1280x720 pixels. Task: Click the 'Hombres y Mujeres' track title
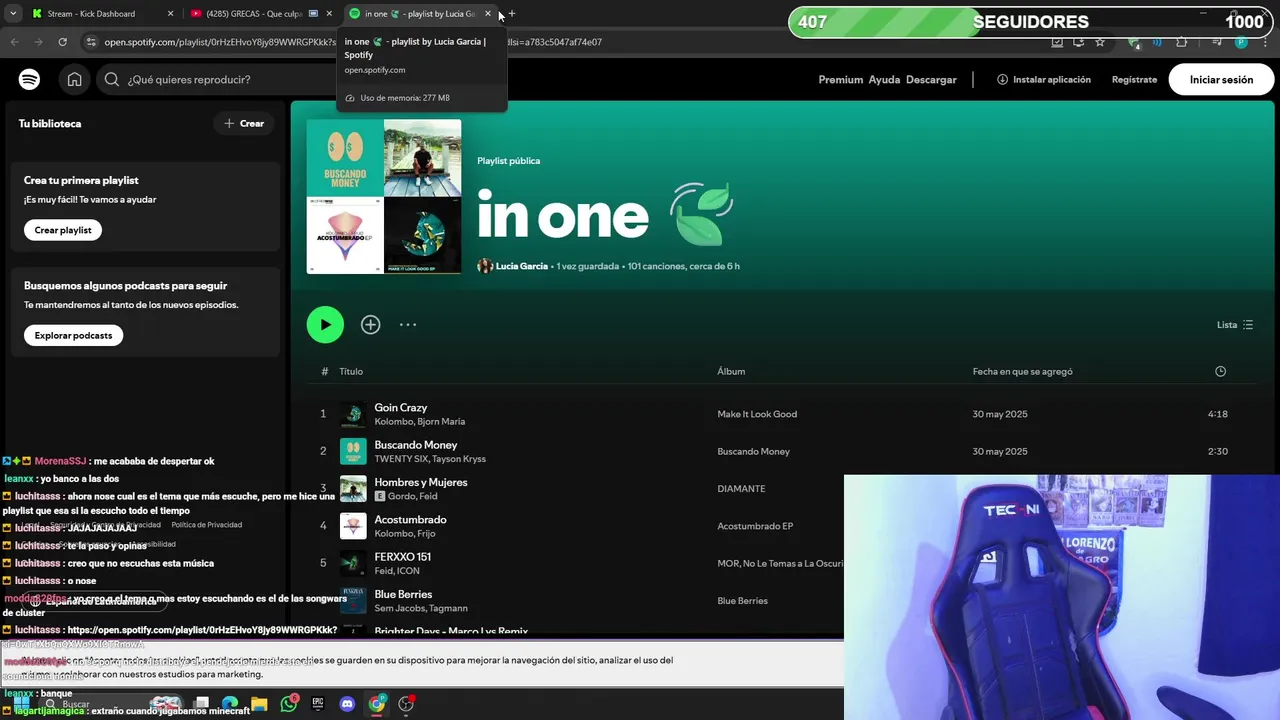coord(420,482)
